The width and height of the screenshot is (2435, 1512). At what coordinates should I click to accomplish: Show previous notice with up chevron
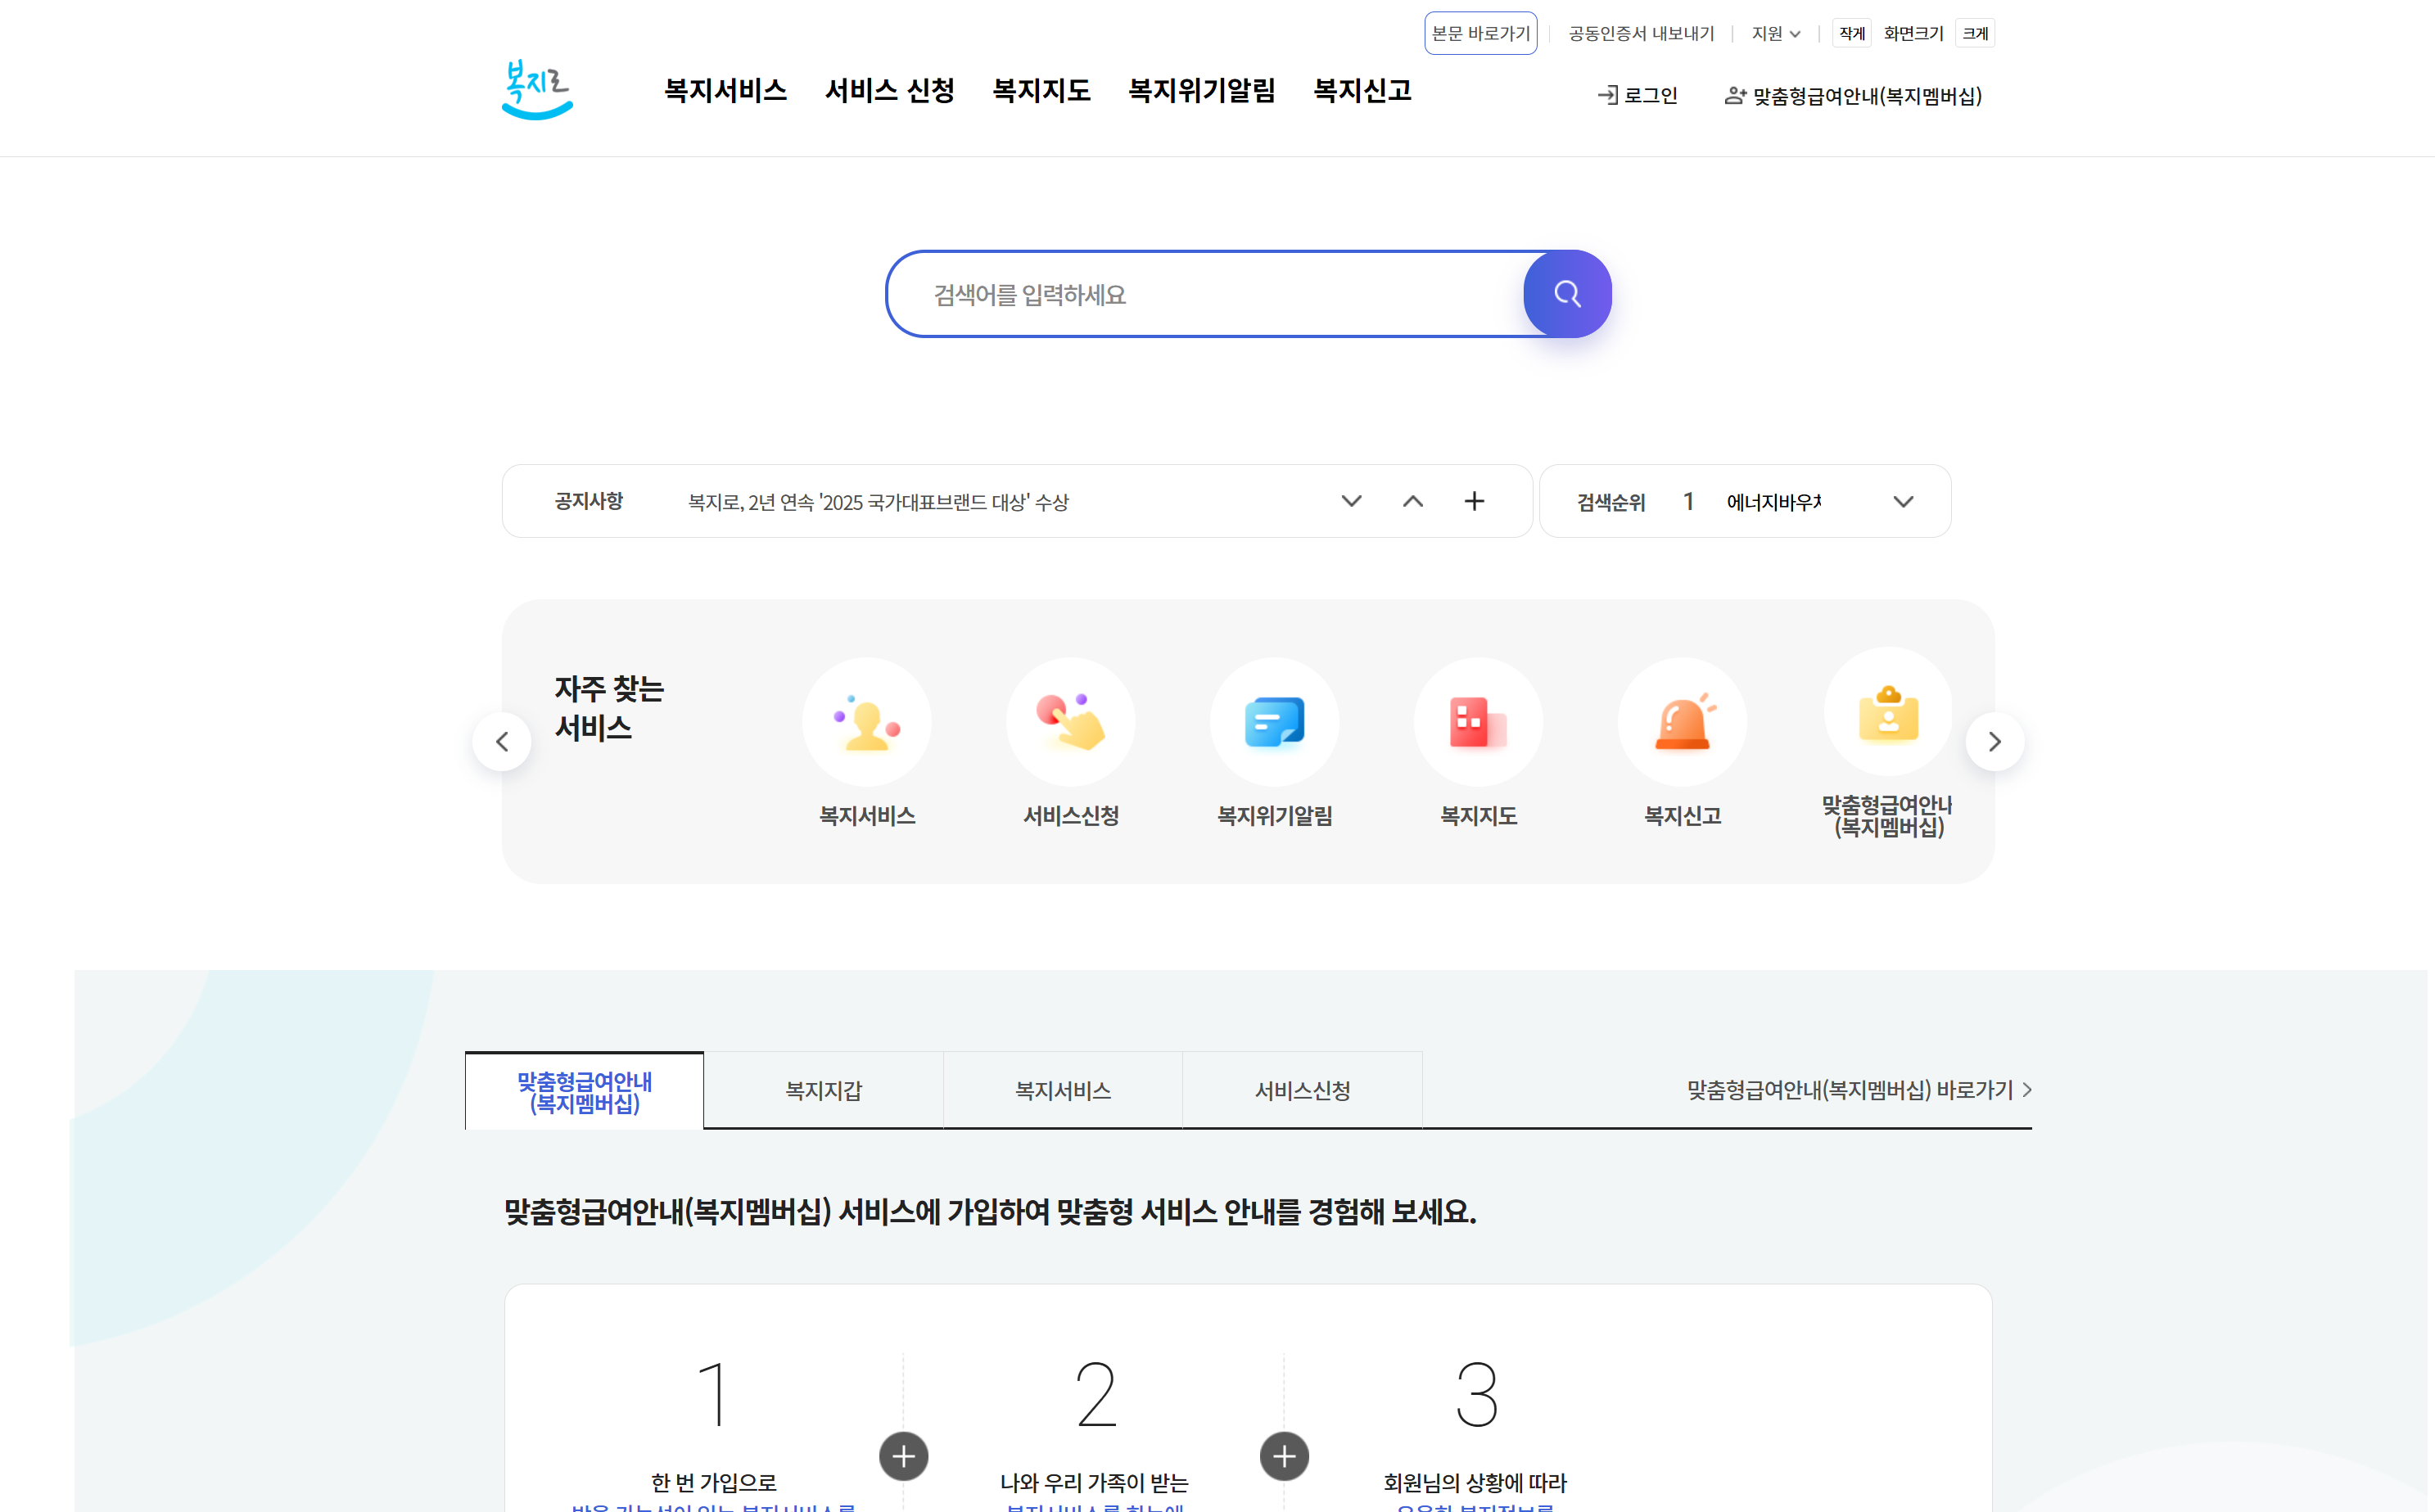1412,501
